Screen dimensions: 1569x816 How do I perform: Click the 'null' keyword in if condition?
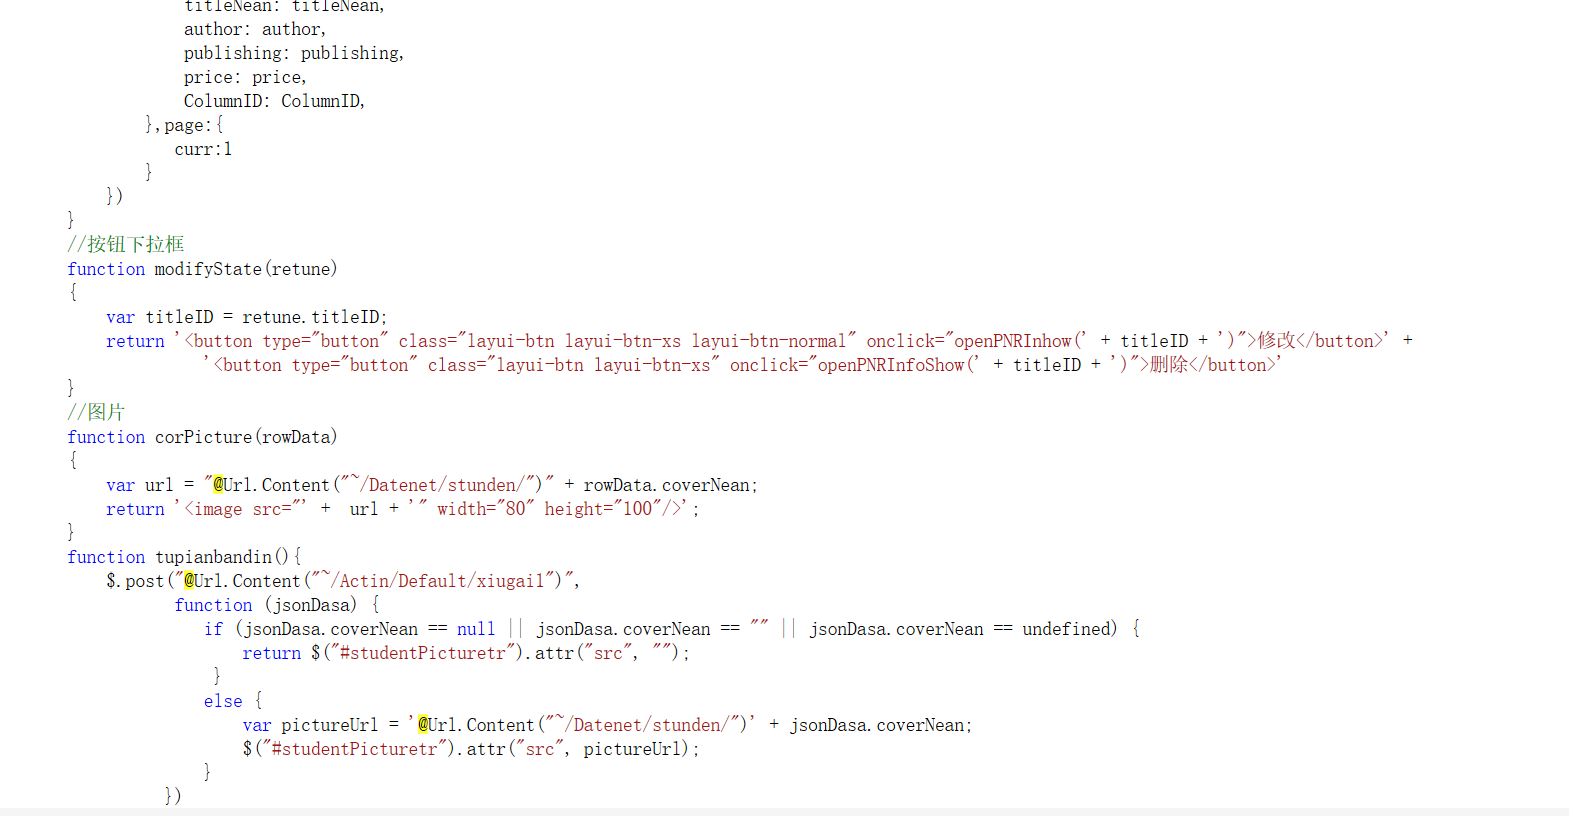pyautogui.click(x=476, y=629)
